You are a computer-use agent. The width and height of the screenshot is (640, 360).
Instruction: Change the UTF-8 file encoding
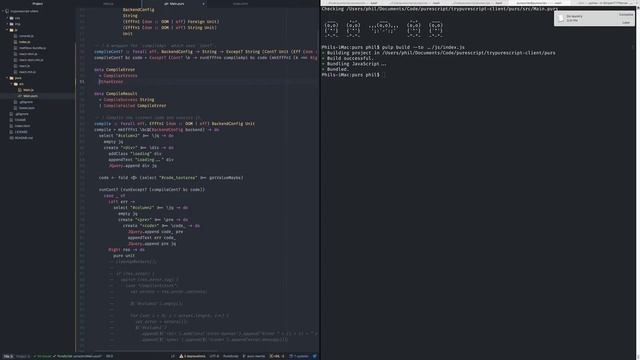pos(214,356)
